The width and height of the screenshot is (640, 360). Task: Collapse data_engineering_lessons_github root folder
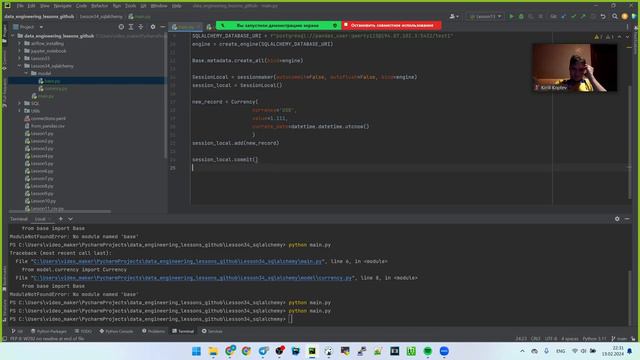pyautogui.click(x=13, y=36)
